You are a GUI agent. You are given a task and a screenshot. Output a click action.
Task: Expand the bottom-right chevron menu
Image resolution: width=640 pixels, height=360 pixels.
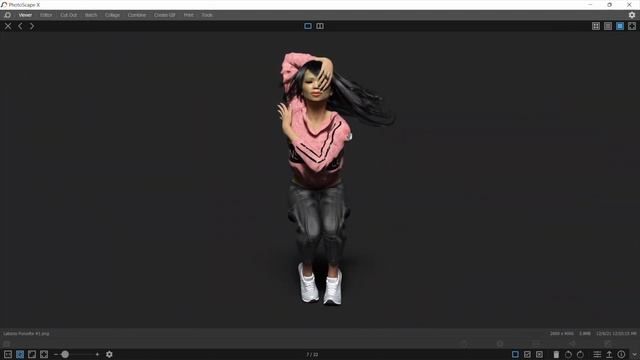pos(634,355)
